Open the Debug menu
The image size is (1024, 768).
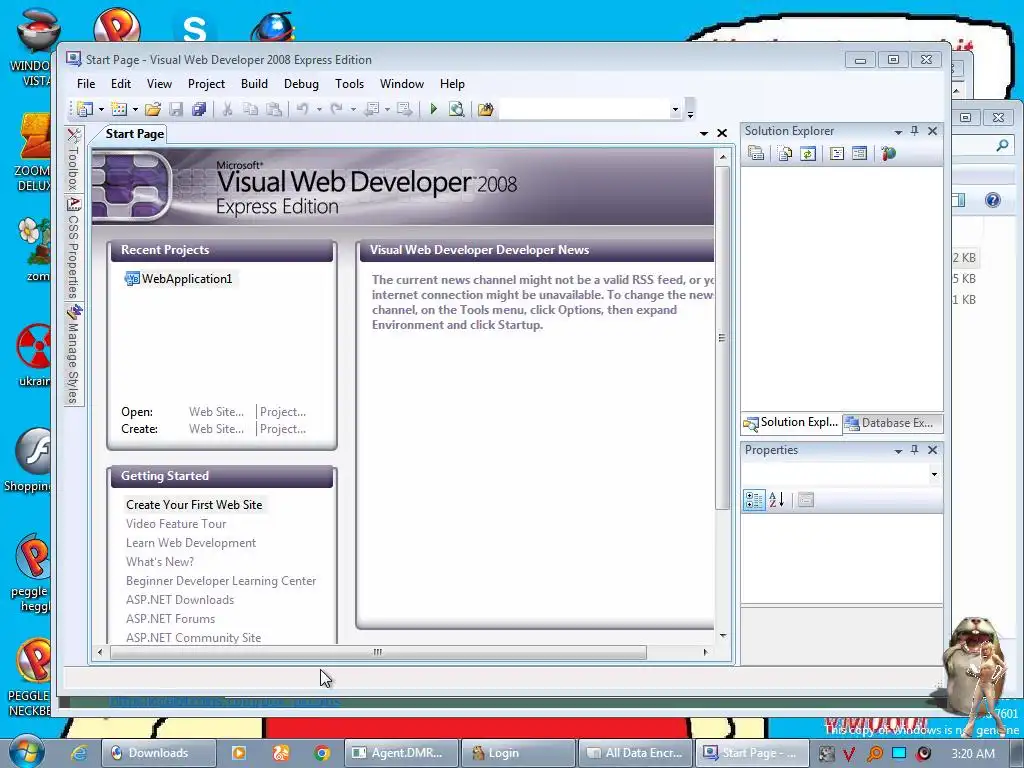pos(301,84)
